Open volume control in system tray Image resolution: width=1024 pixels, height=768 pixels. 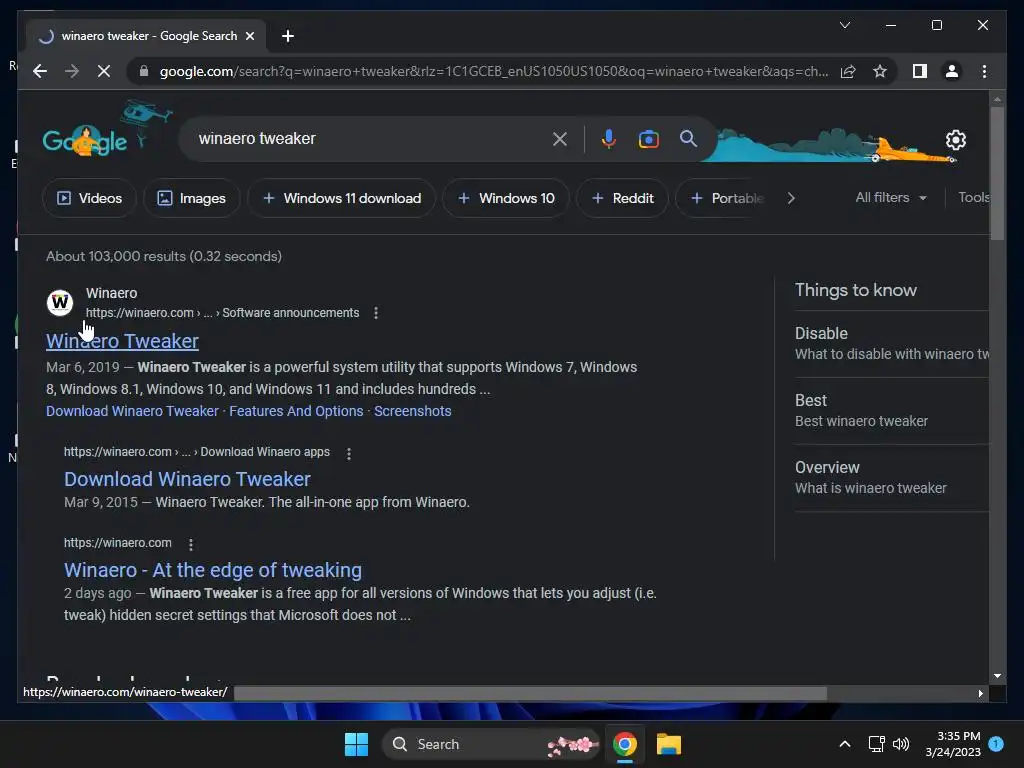901,744
